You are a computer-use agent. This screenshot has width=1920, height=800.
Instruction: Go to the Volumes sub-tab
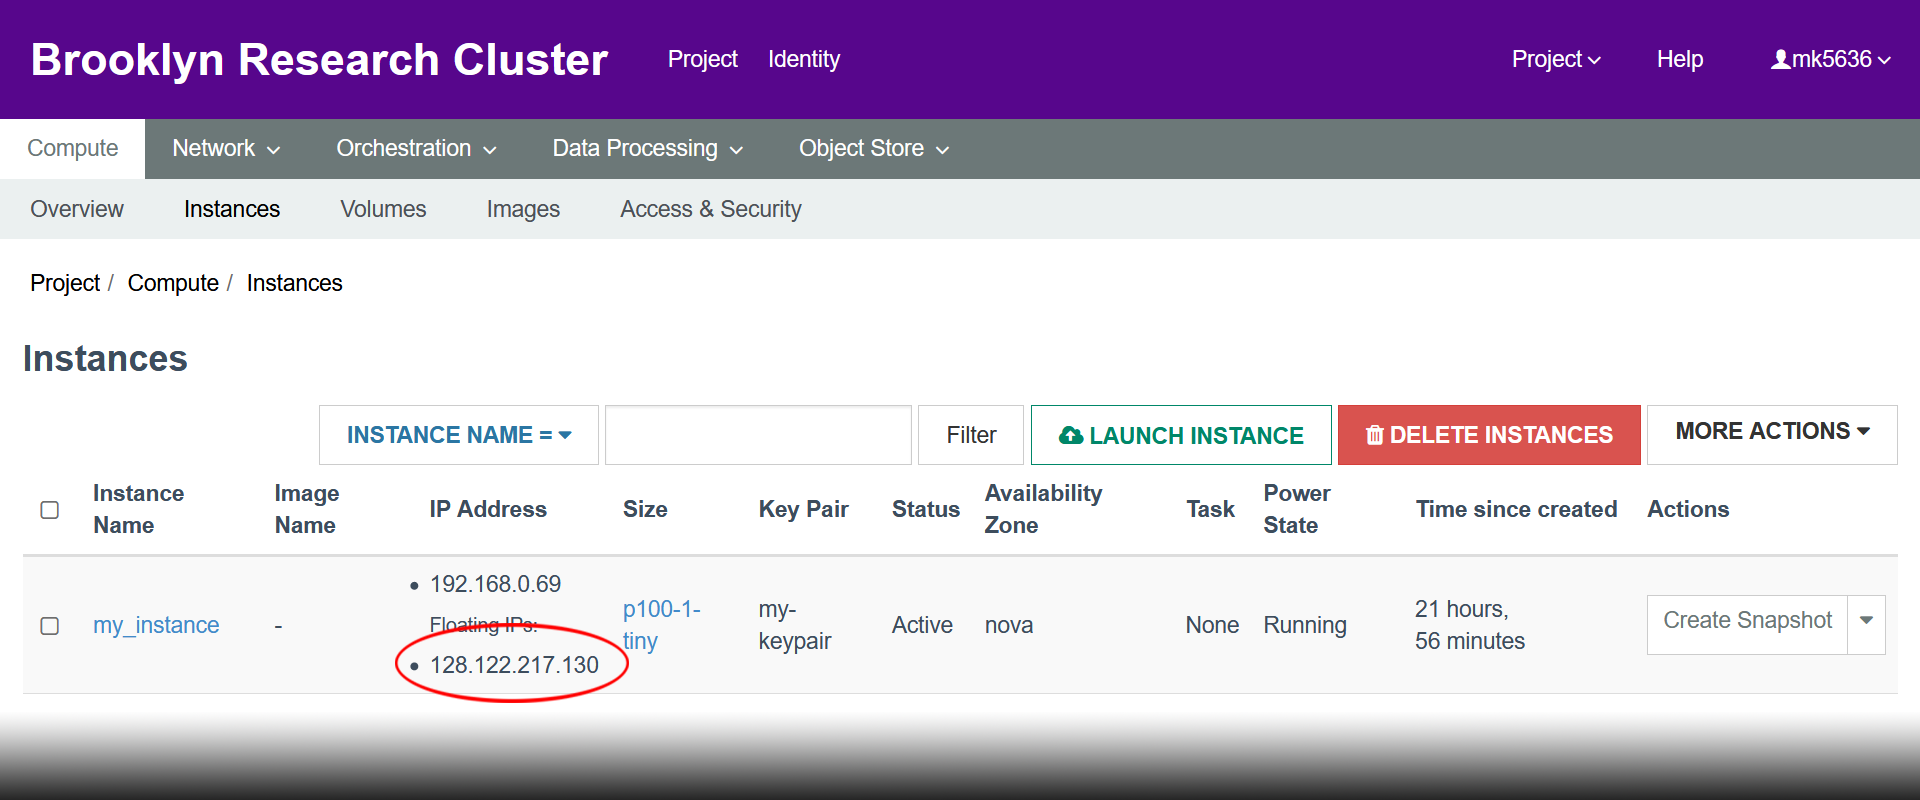tap(383, 209)
